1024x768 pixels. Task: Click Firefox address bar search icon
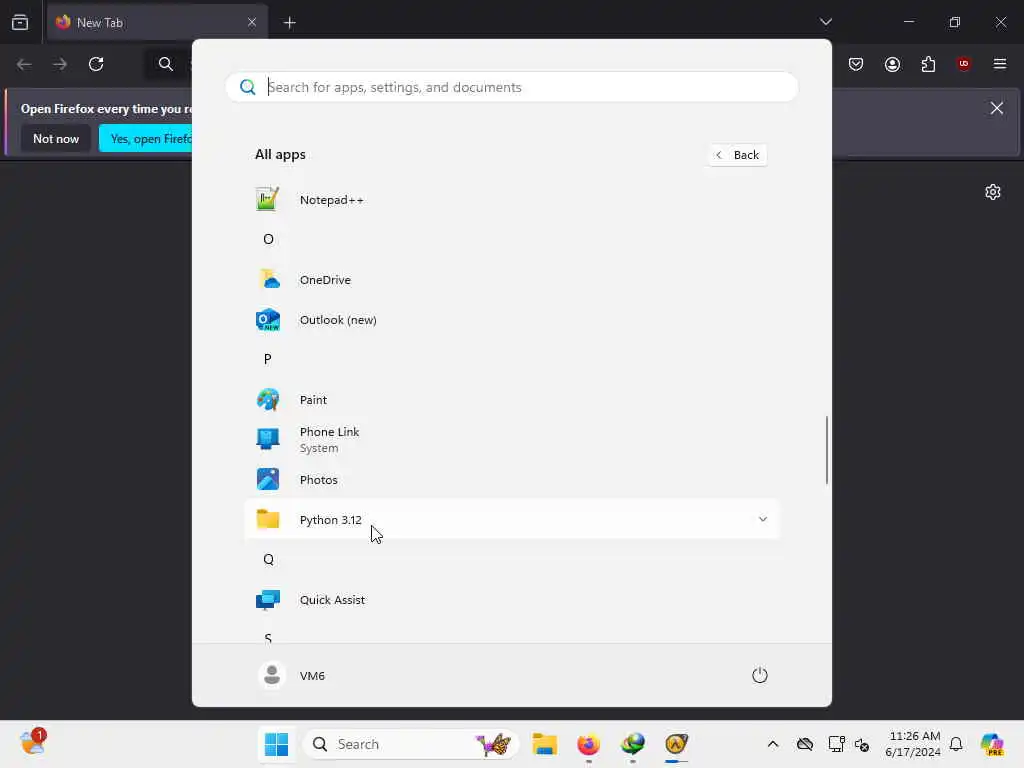click(x=166, y=64)
